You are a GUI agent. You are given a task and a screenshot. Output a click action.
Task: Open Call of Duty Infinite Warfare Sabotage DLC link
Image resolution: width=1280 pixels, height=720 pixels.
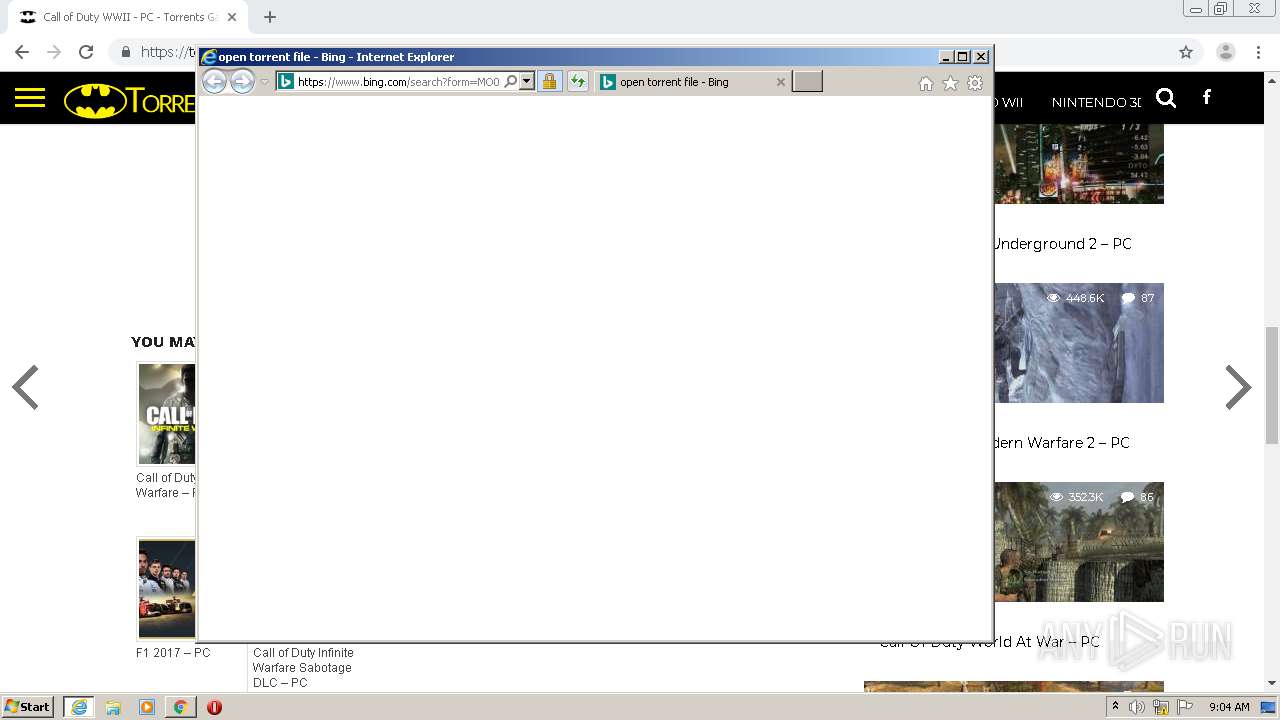coord(303,668)
